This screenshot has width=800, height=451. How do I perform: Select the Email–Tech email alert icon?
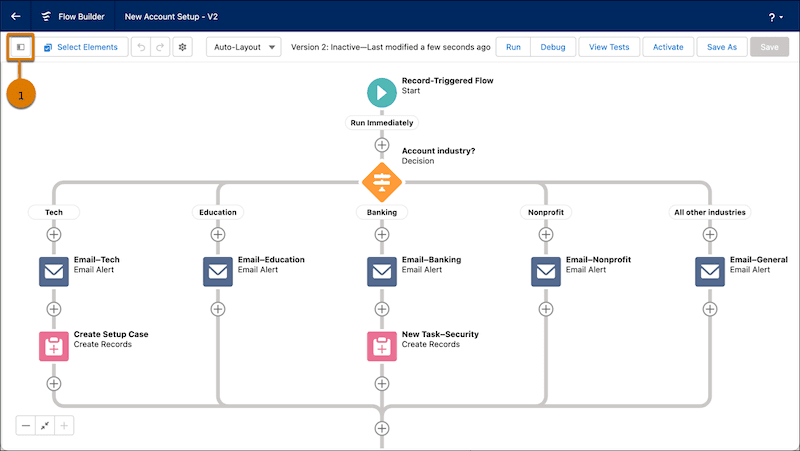pyautogui.click(x=54, y=271)
